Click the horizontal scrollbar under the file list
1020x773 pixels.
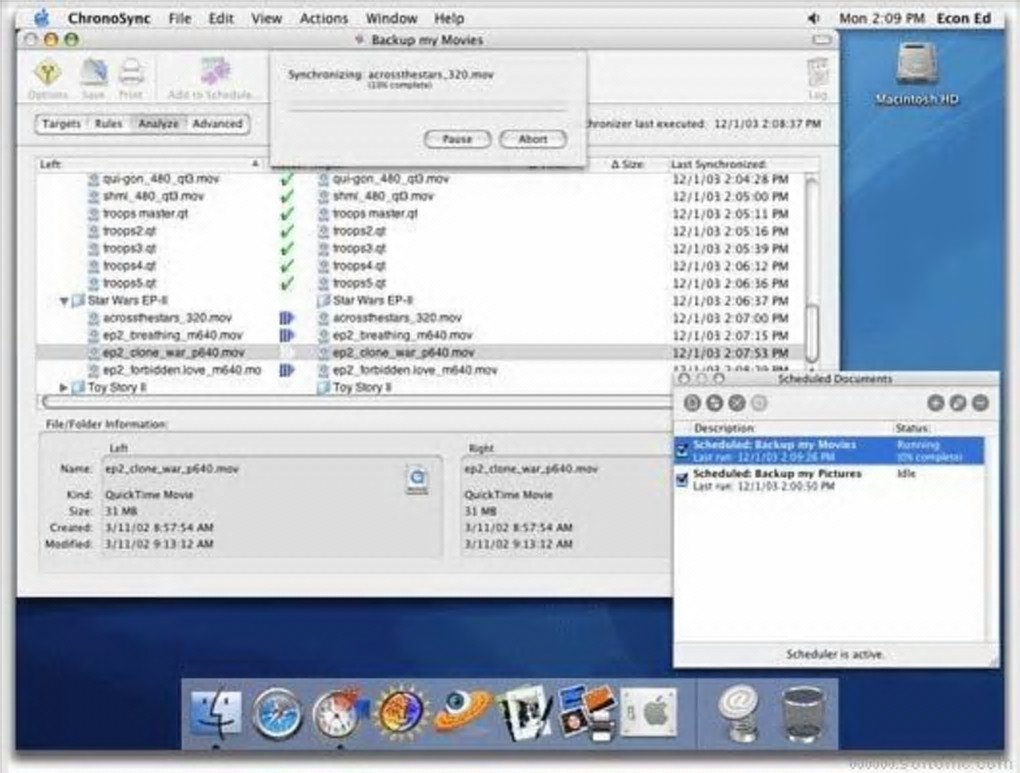pos(356,403)
